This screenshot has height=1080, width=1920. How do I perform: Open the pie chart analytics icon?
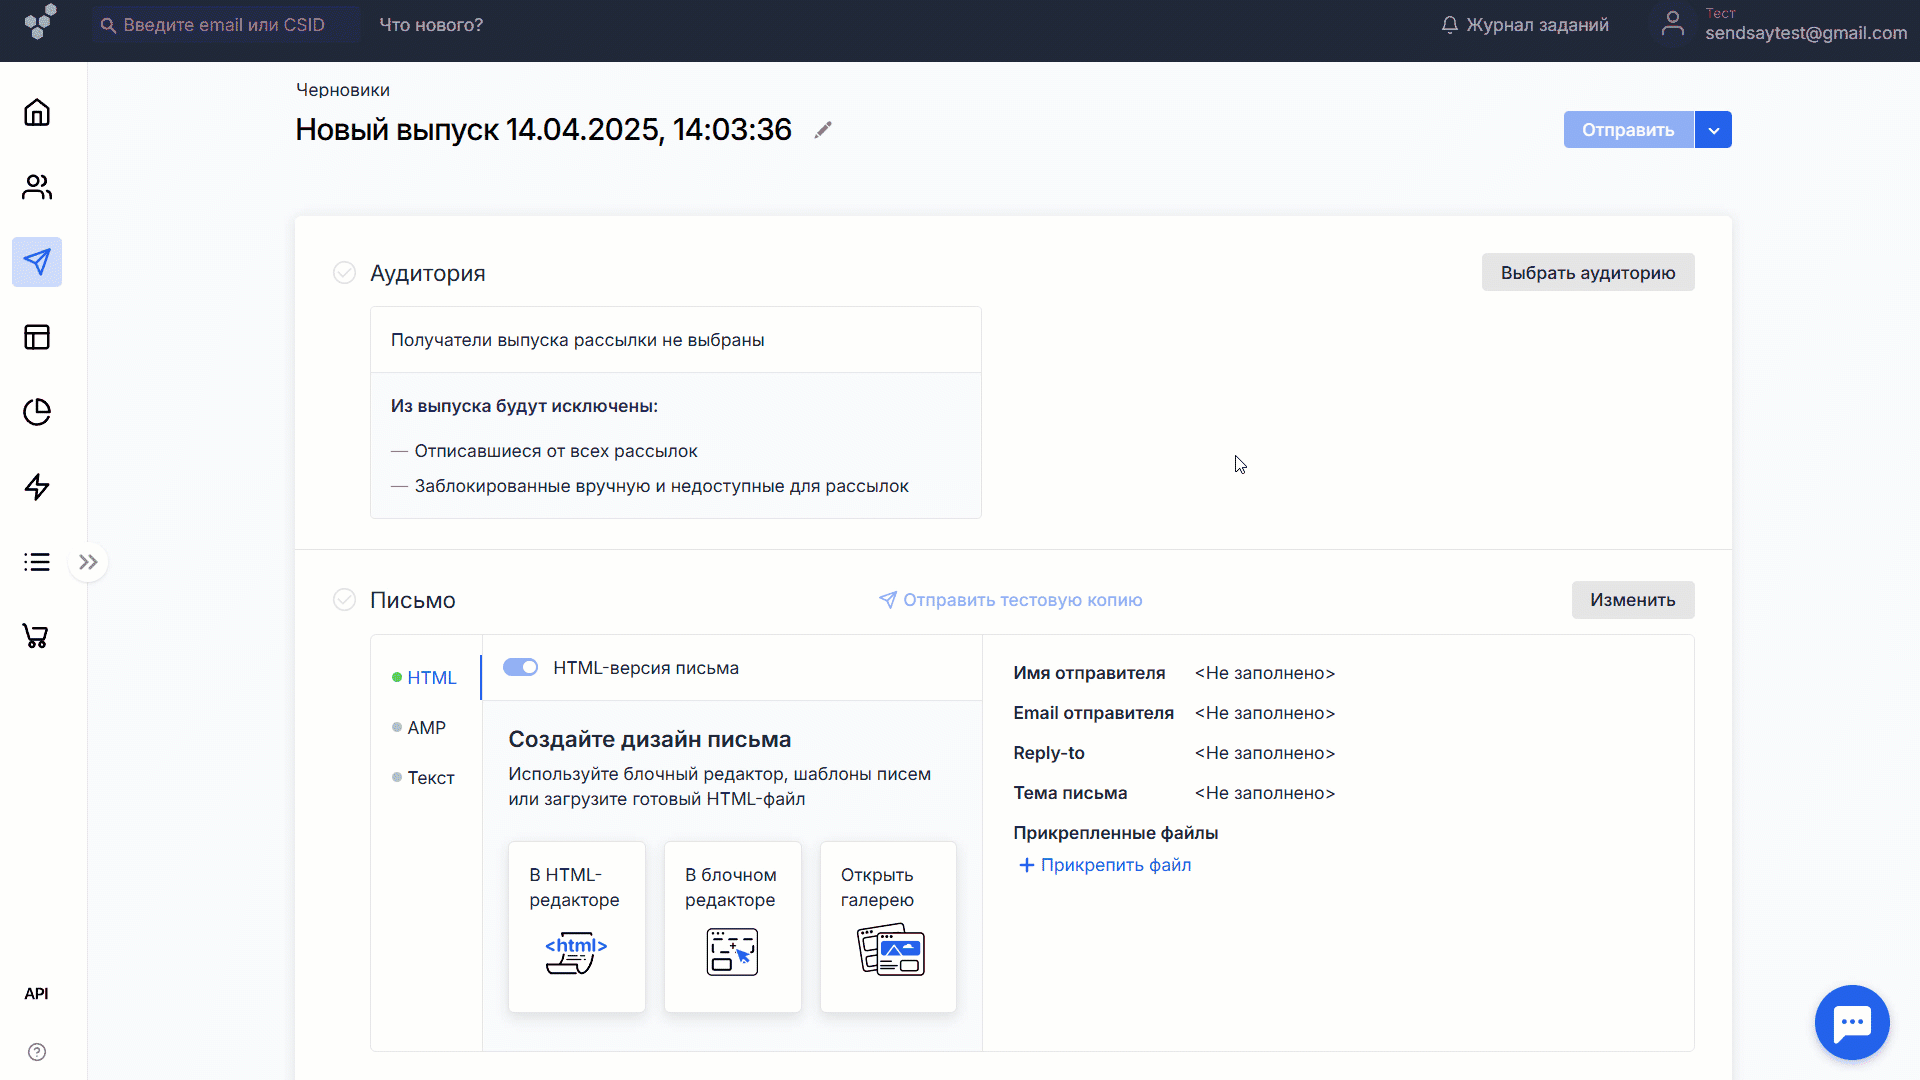tap(37, 412)
